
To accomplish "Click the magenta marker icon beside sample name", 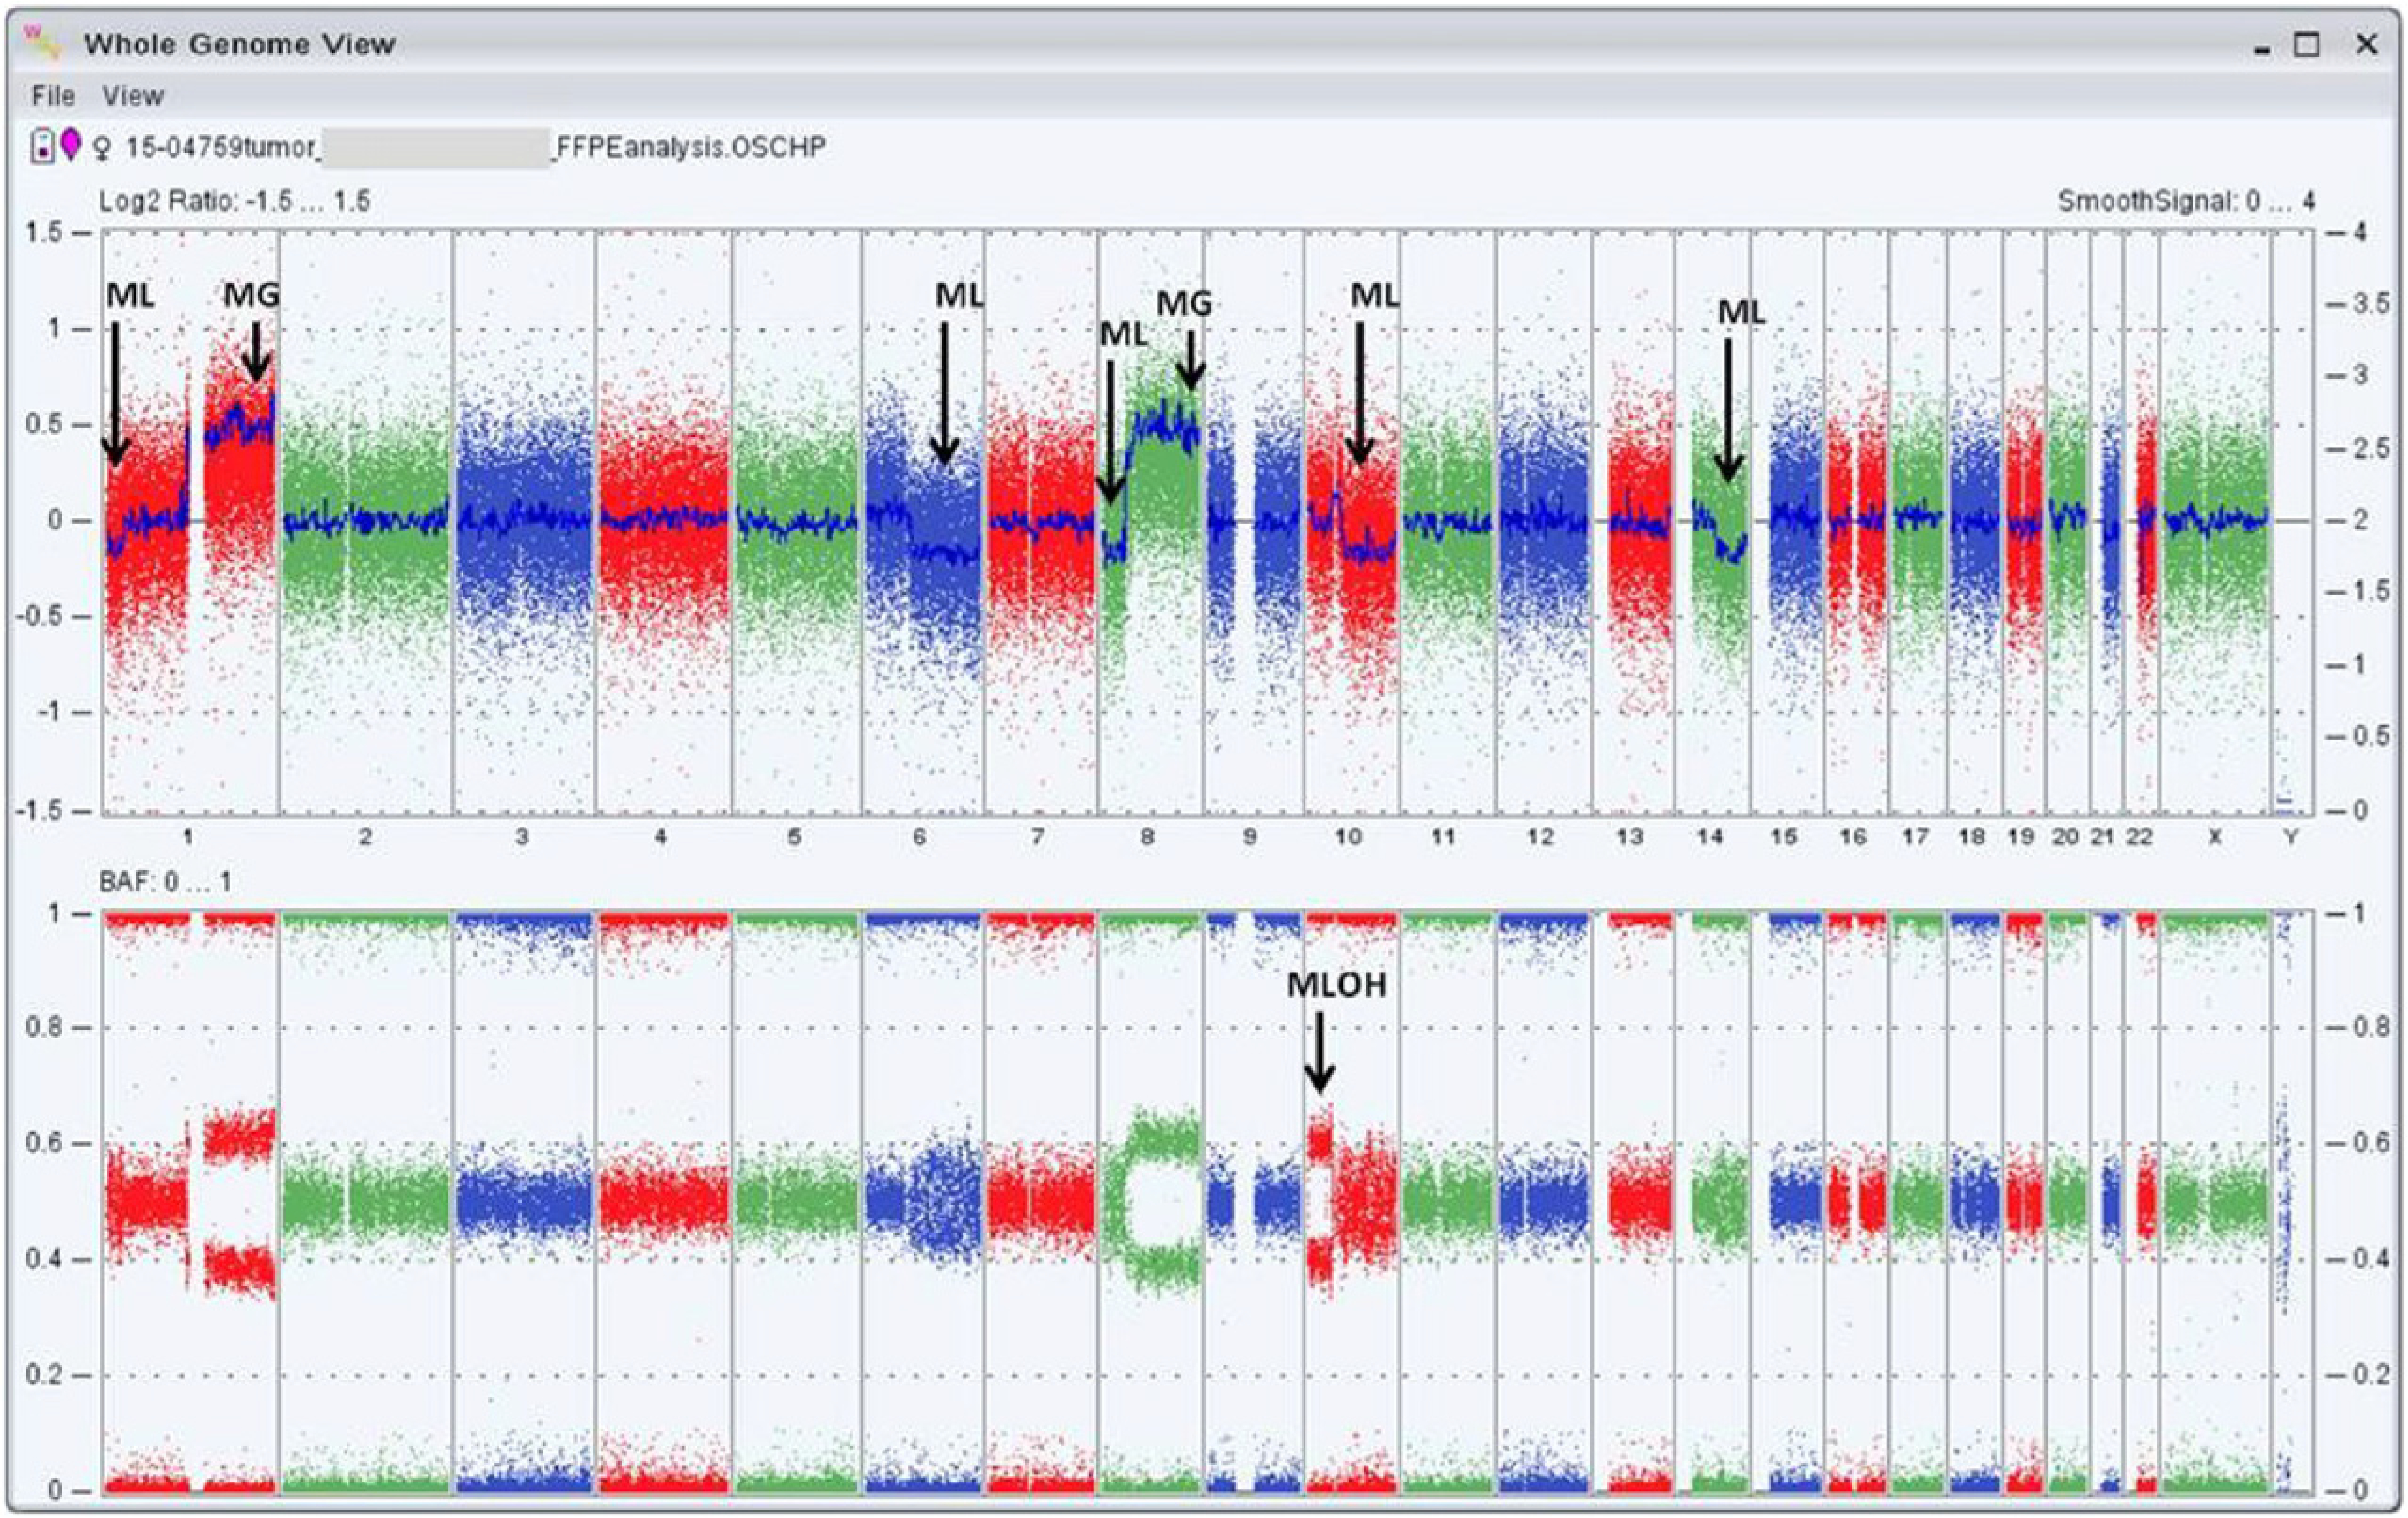I will (x=70, y=144).
